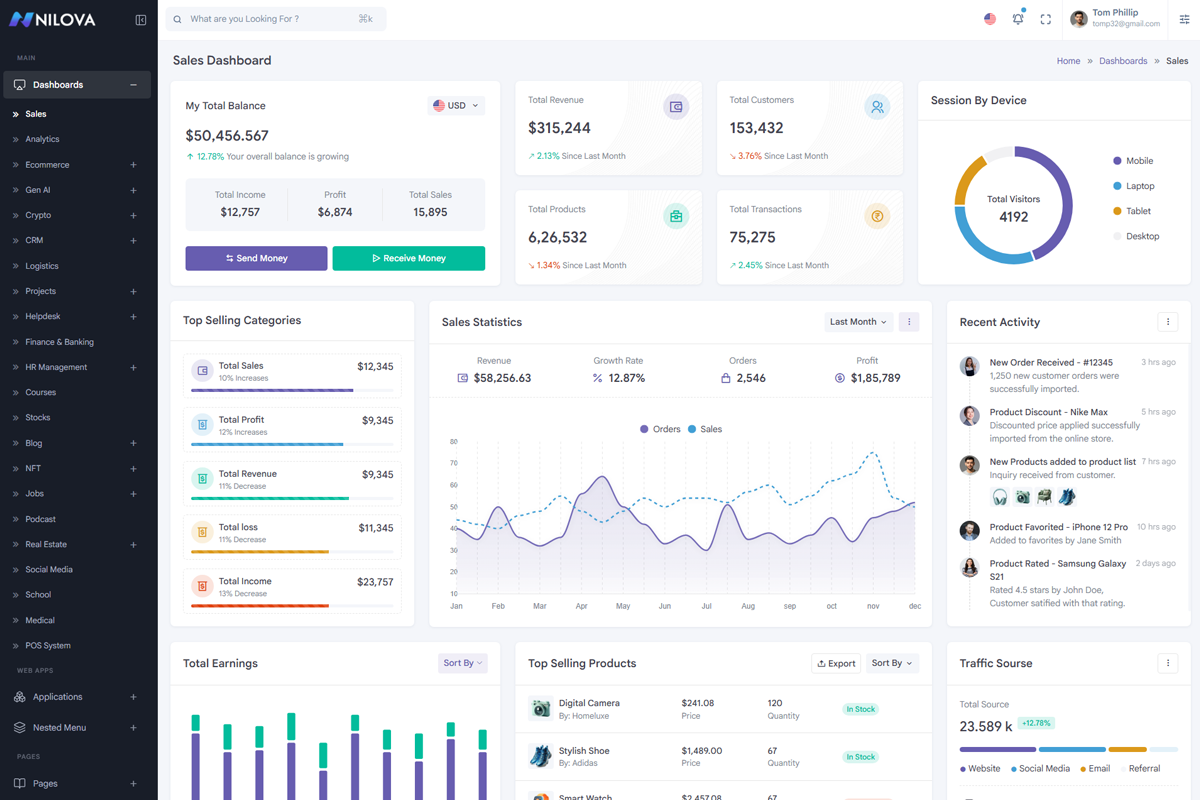Image resolution: width=1200 pixels, height=800 pixels.
Task: Click the Send Money button
Action: [256, 258]
